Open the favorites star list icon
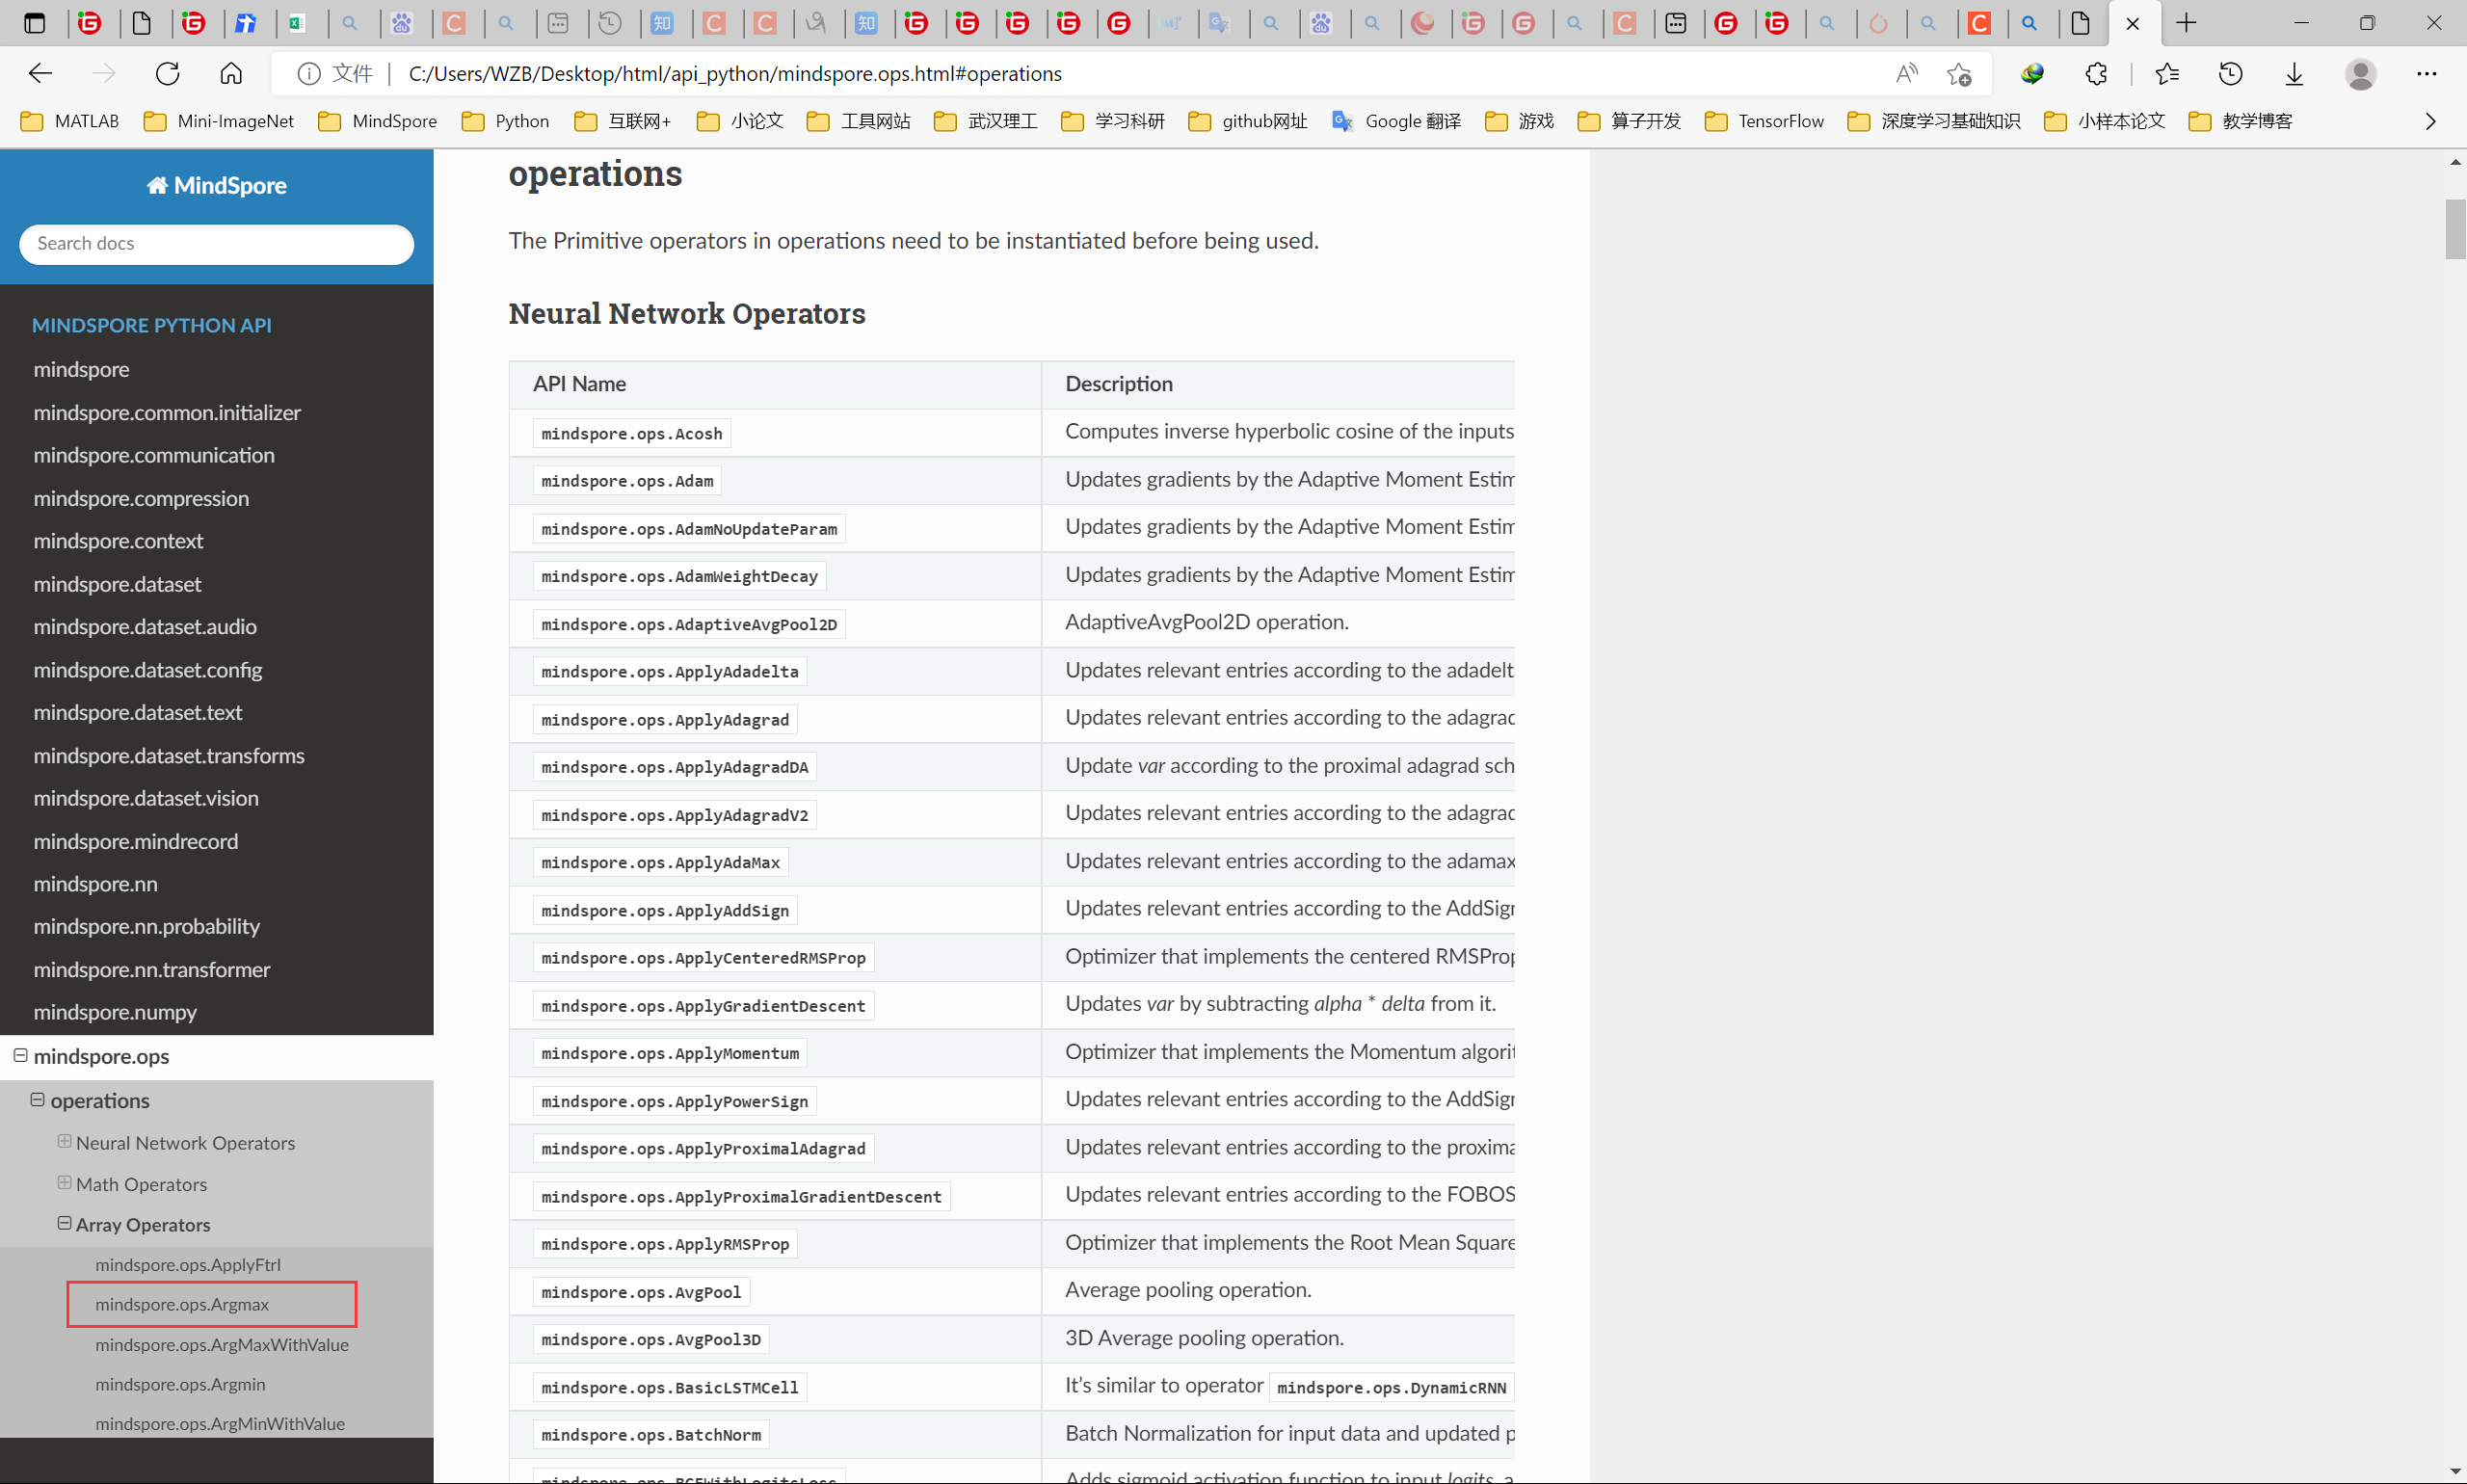The image size is (2467, 1484). click(2167, 73)
